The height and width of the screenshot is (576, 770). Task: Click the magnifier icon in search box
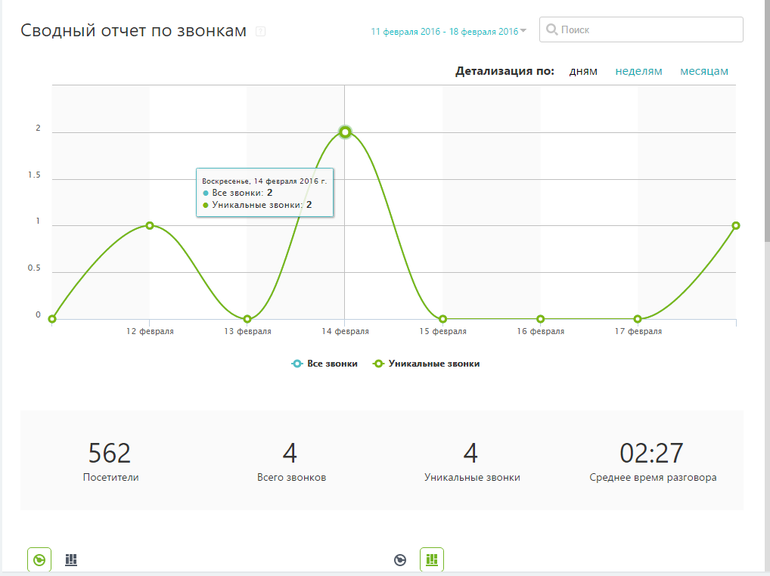pyautogui.click(x=551, y=30)
